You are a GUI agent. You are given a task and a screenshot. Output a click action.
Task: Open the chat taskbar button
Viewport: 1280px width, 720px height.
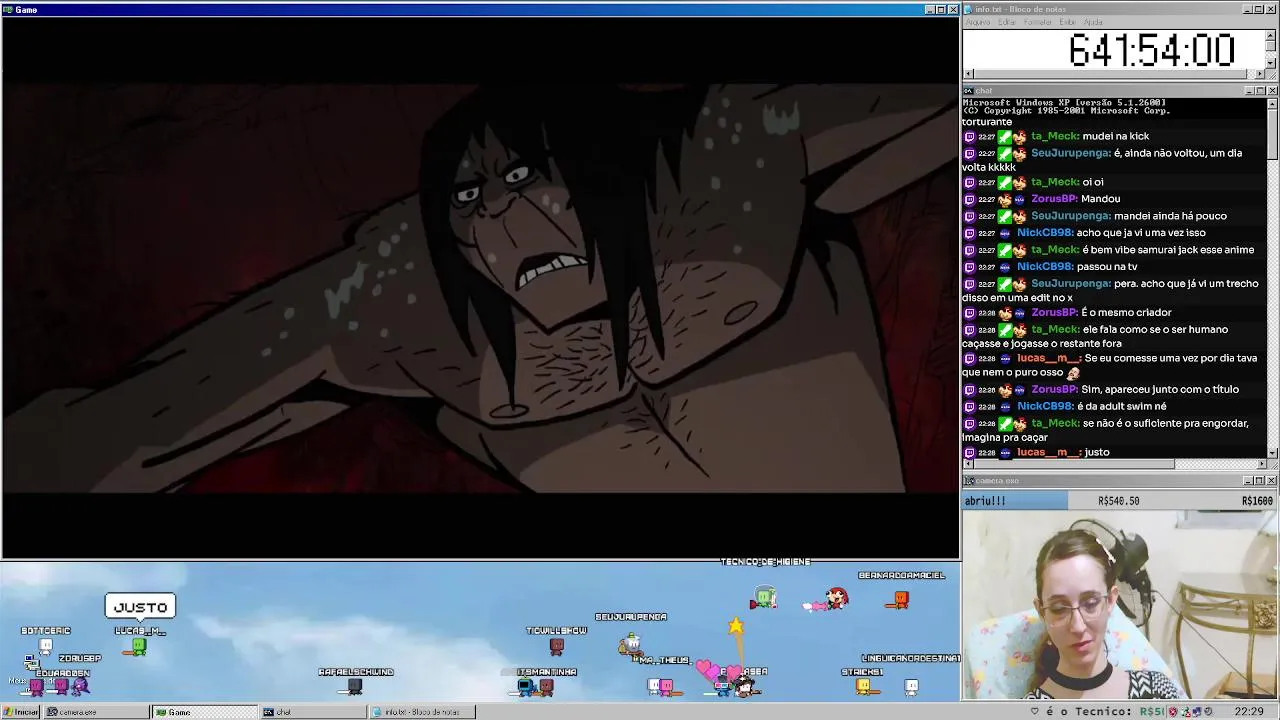click(313, 712)
